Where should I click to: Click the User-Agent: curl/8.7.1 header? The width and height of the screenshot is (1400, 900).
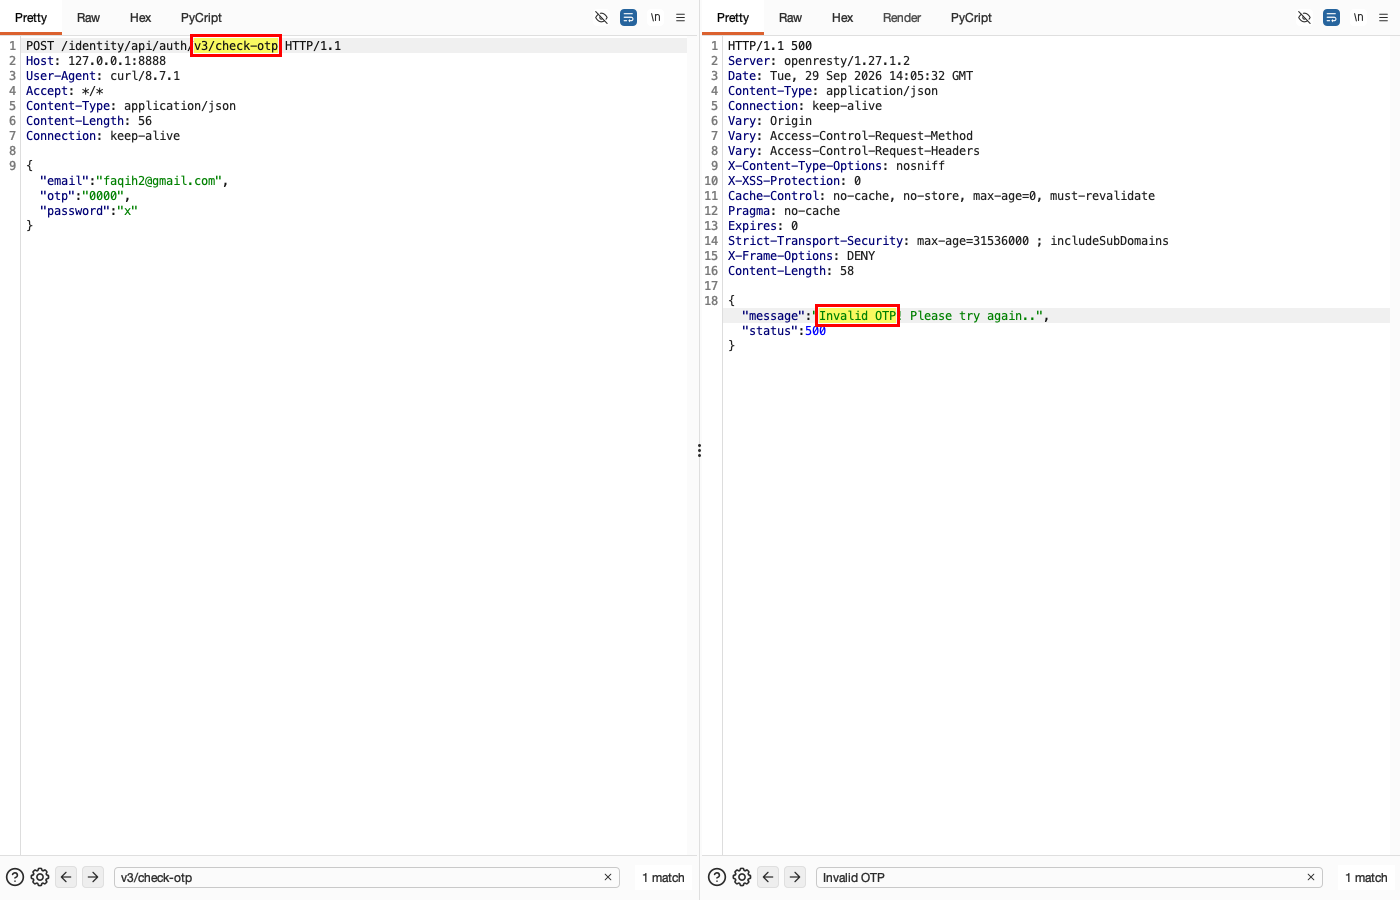103,76
